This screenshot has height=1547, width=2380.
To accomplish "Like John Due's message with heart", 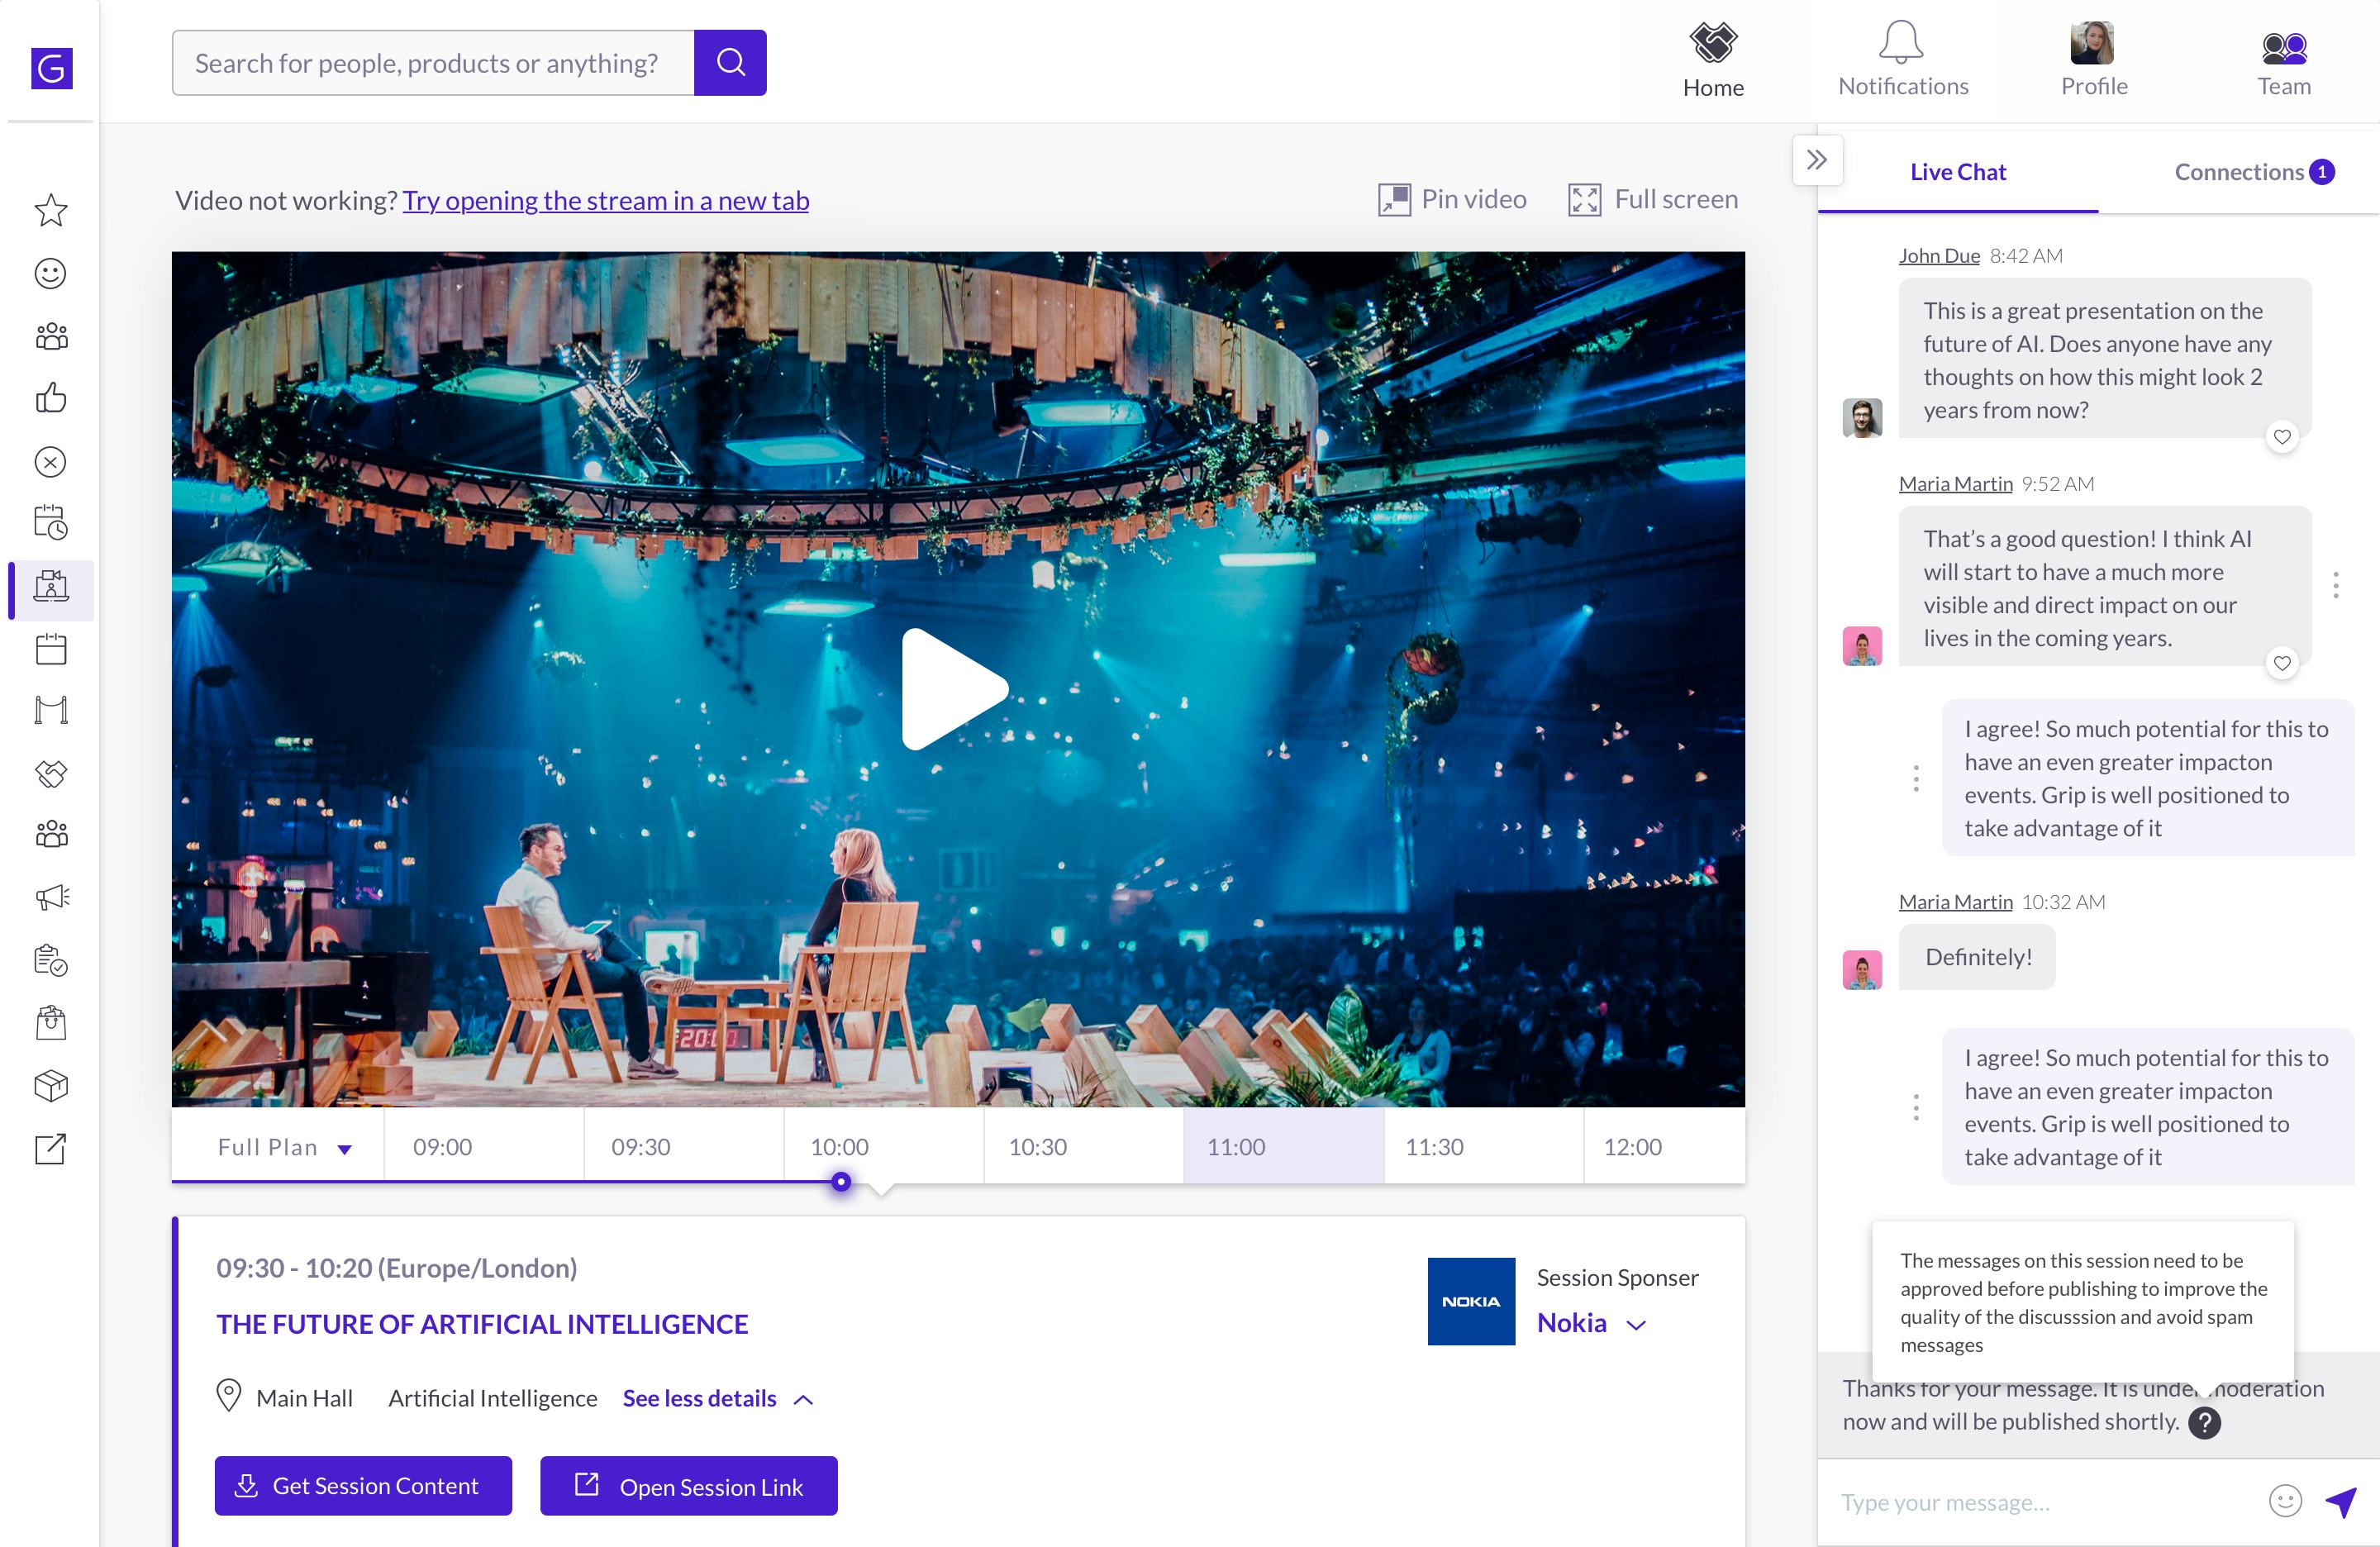I will (2282, 437).
